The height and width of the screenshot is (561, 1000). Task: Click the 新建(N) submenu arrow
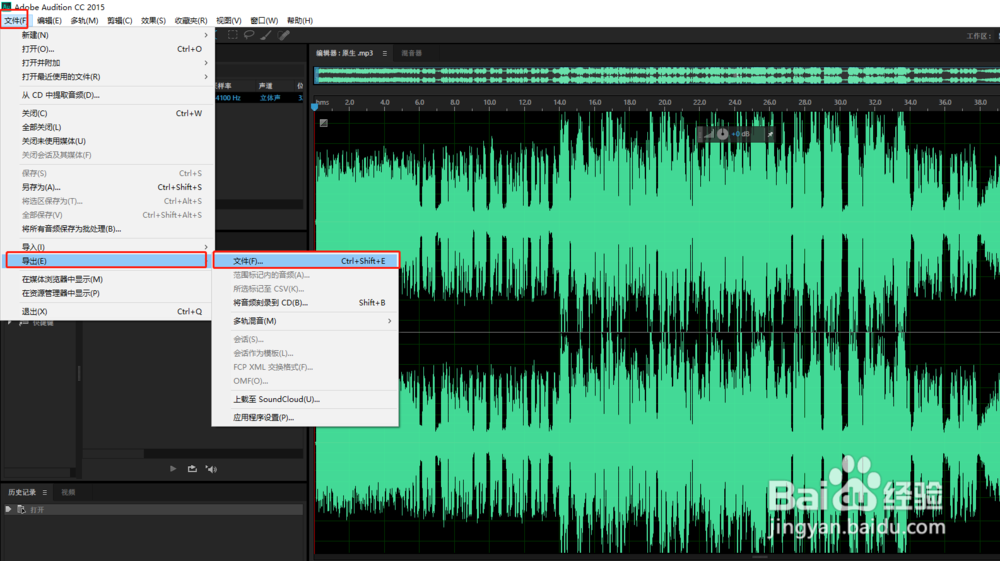click(x=205, y=35)
